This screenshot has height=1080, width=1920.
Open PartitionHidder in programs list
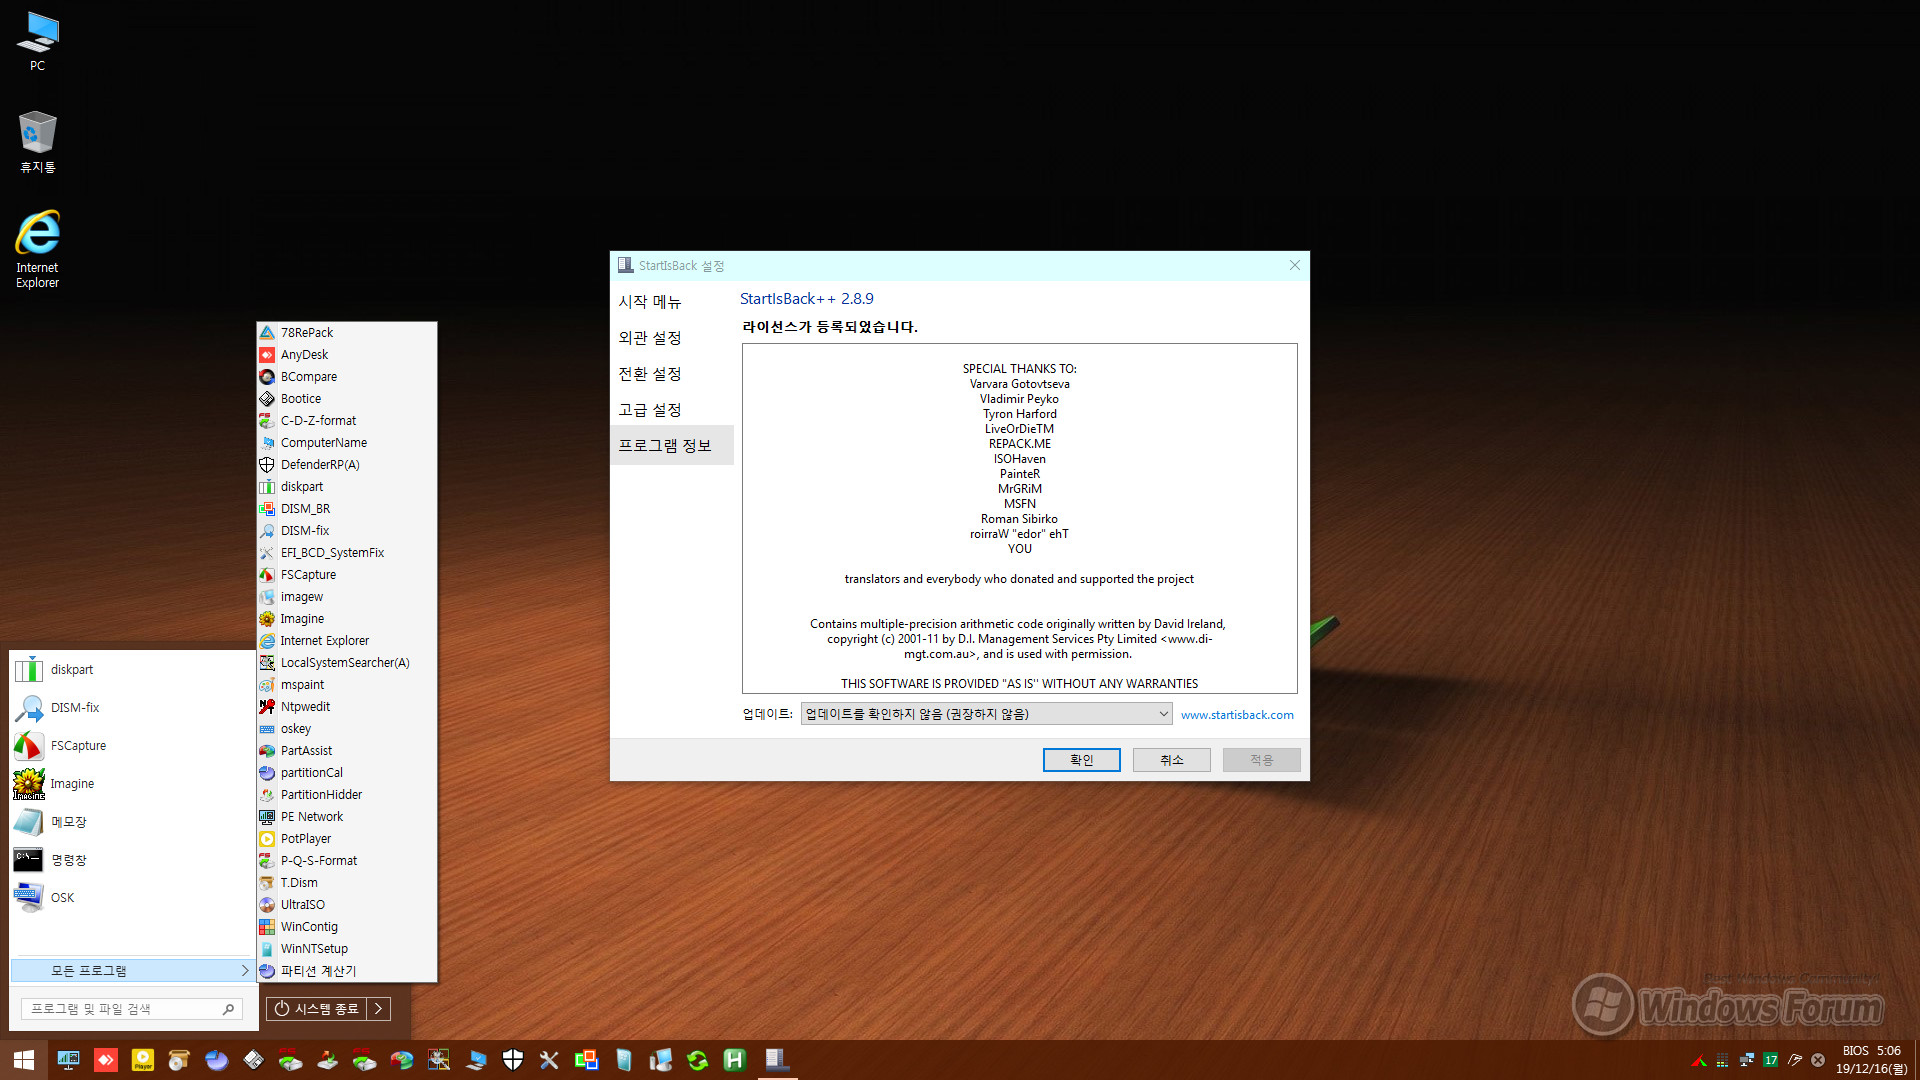346,795
